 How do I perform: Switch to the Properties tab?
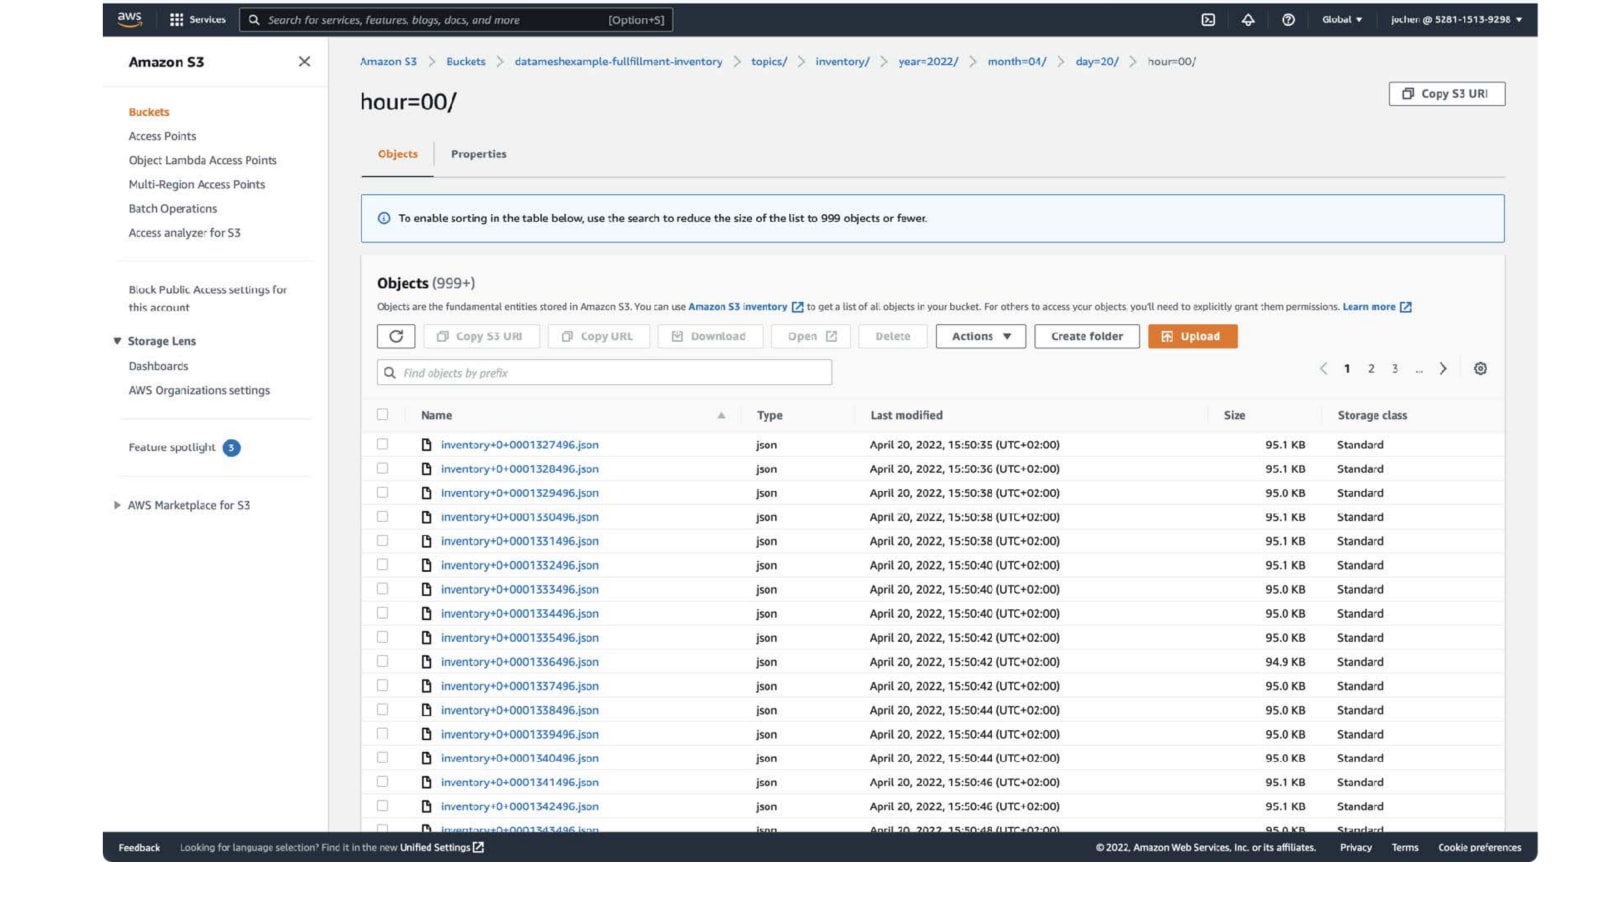(x=479, y=154)
